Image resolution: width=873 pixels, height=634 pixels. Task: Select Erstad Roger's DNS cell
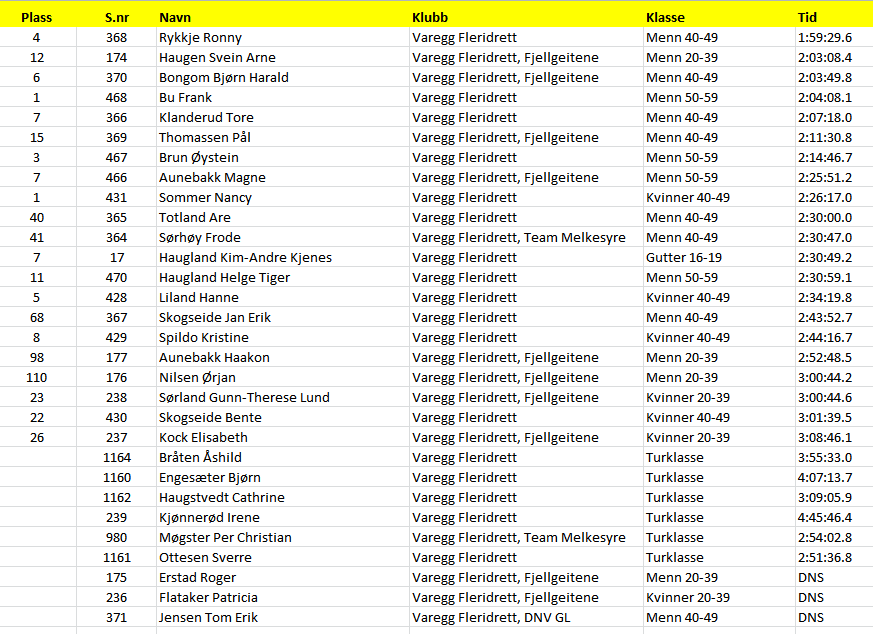click(811, 577)
